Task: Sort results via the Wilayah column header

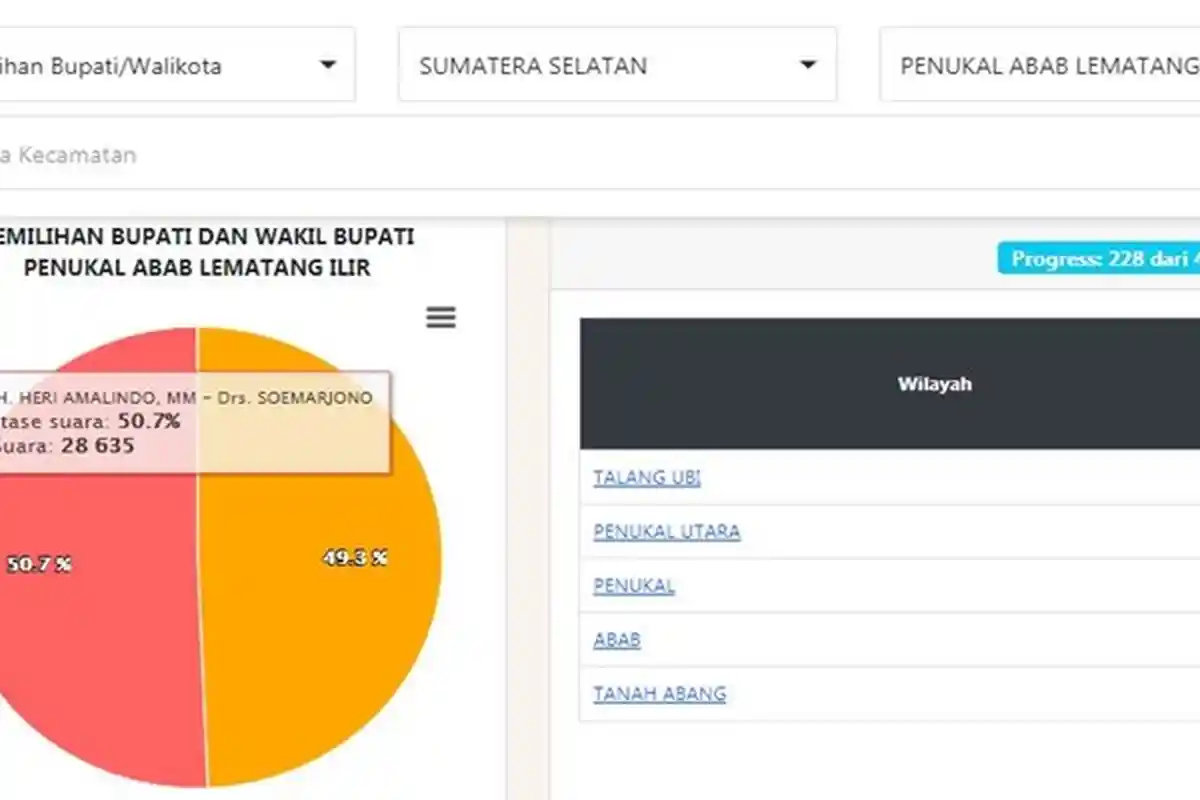Action: pyautogui.click(x=934, y=383)
